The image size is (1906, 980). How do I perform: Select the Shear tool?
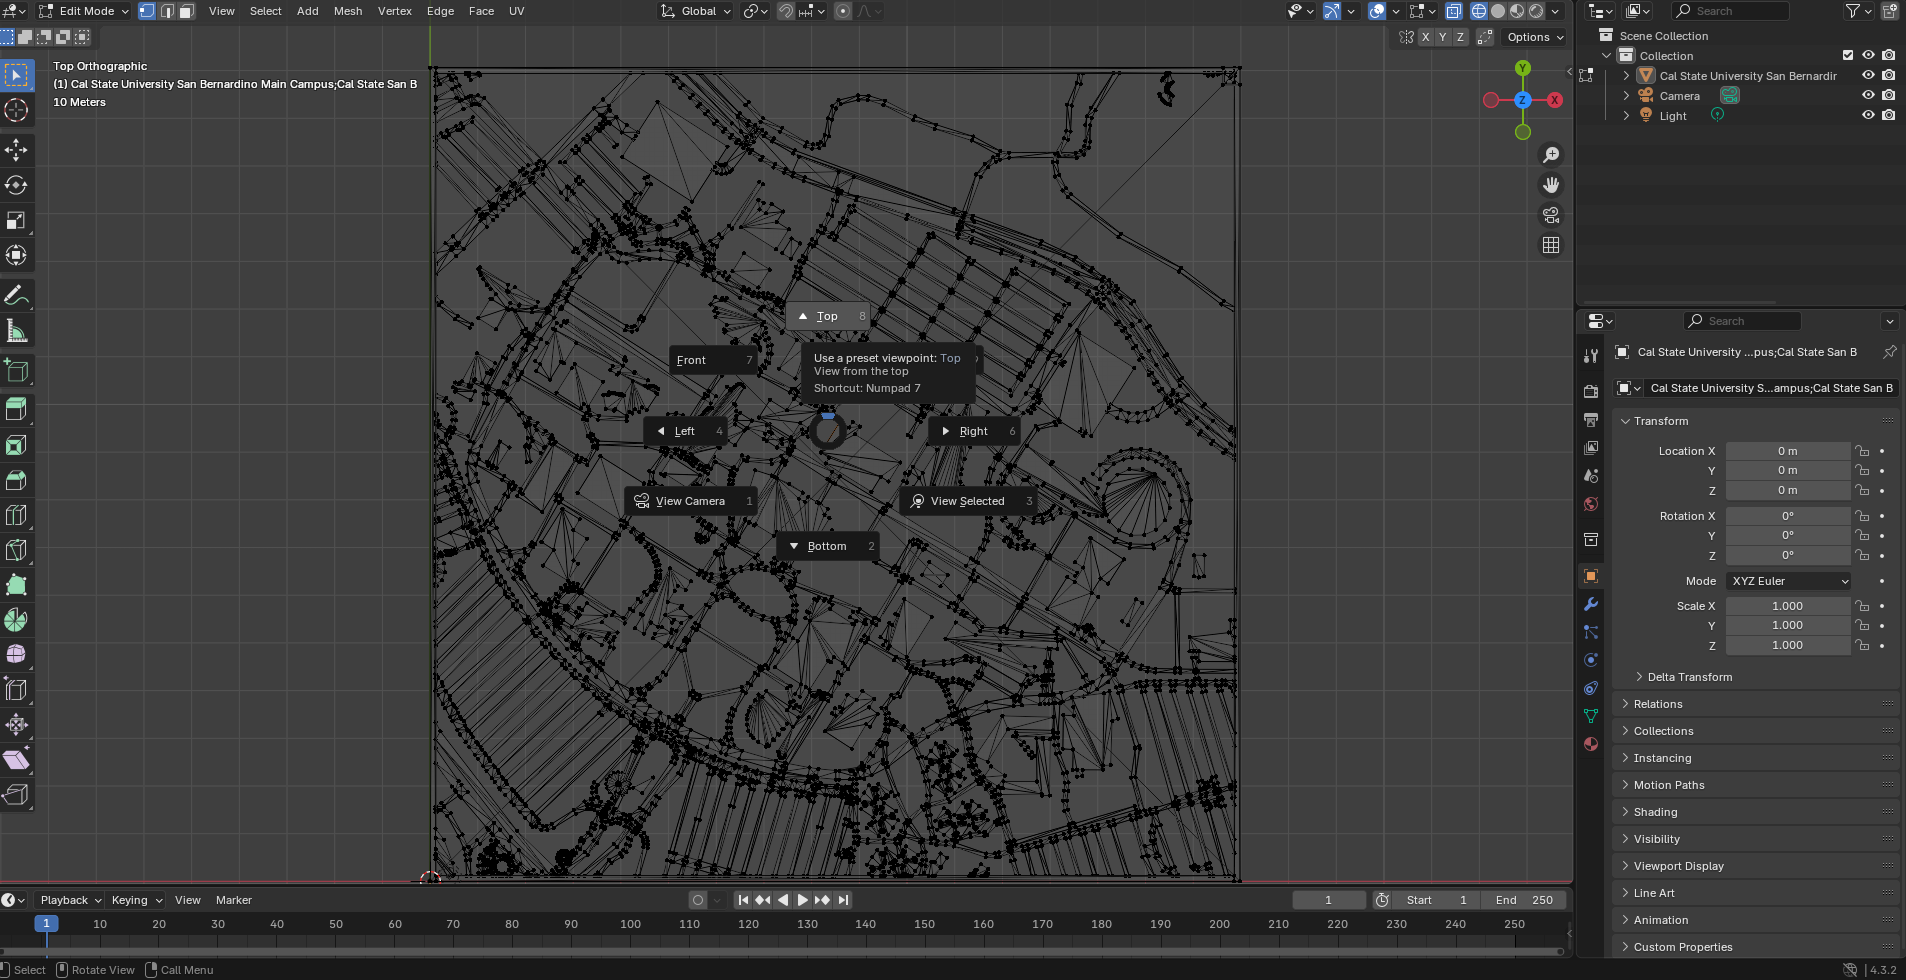click(x=16, y=760)
